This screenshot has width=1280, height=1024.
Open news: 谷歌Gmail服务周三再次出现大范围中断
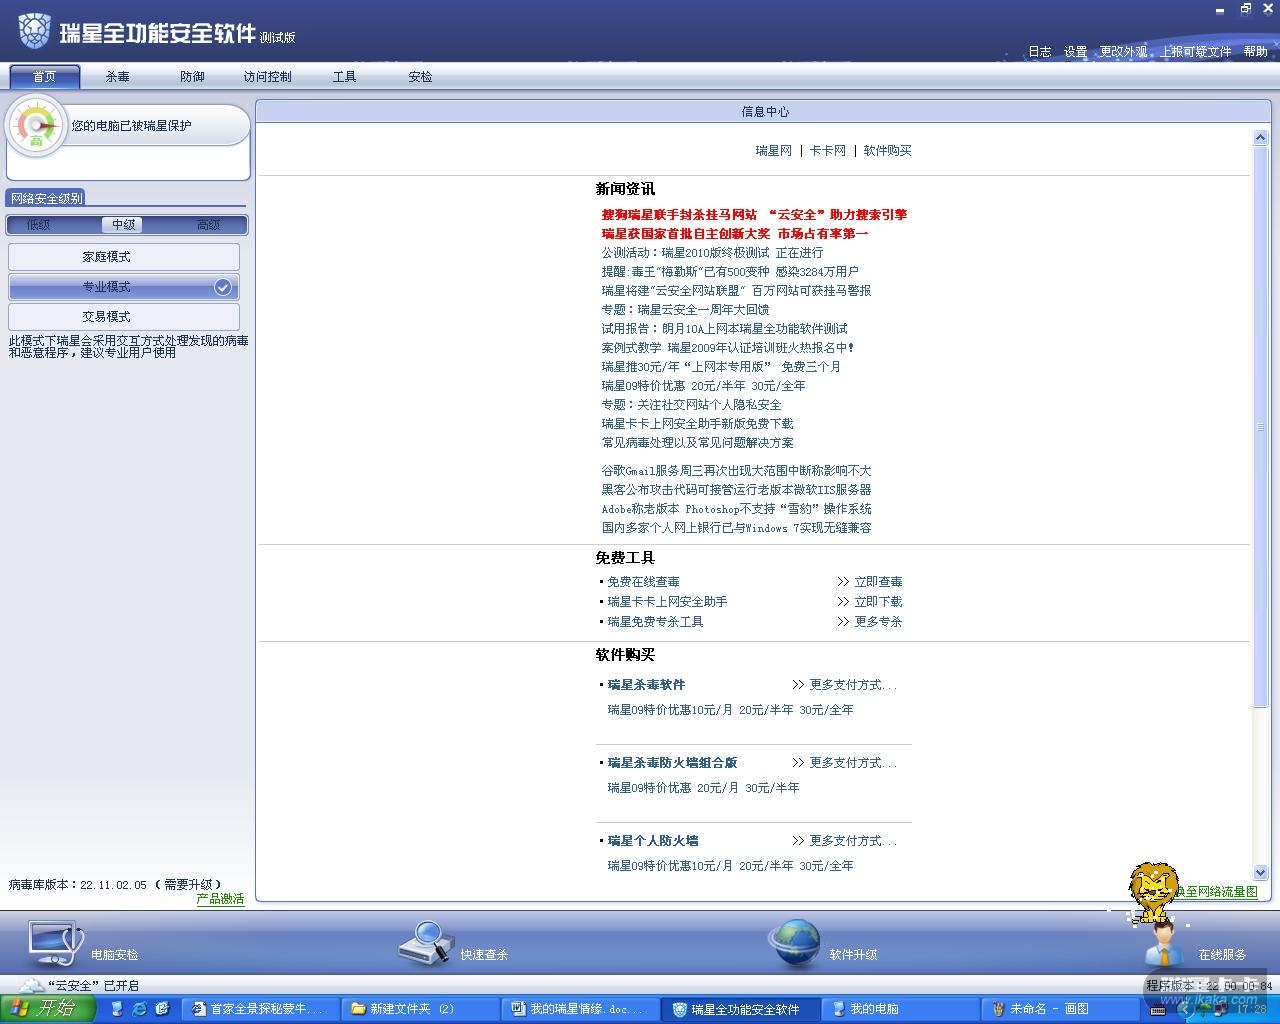click(736, 471)
